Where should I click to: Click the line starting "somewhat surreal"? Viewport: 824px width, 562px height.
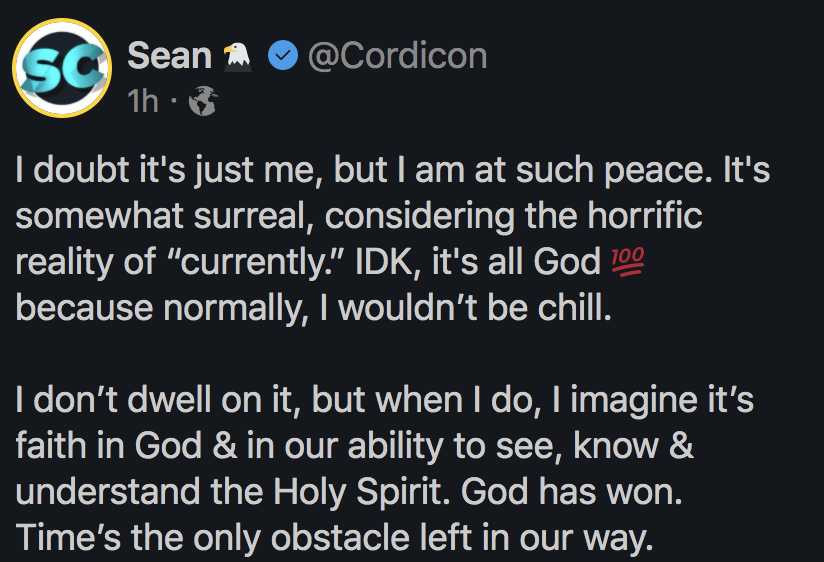coord(358,217)
